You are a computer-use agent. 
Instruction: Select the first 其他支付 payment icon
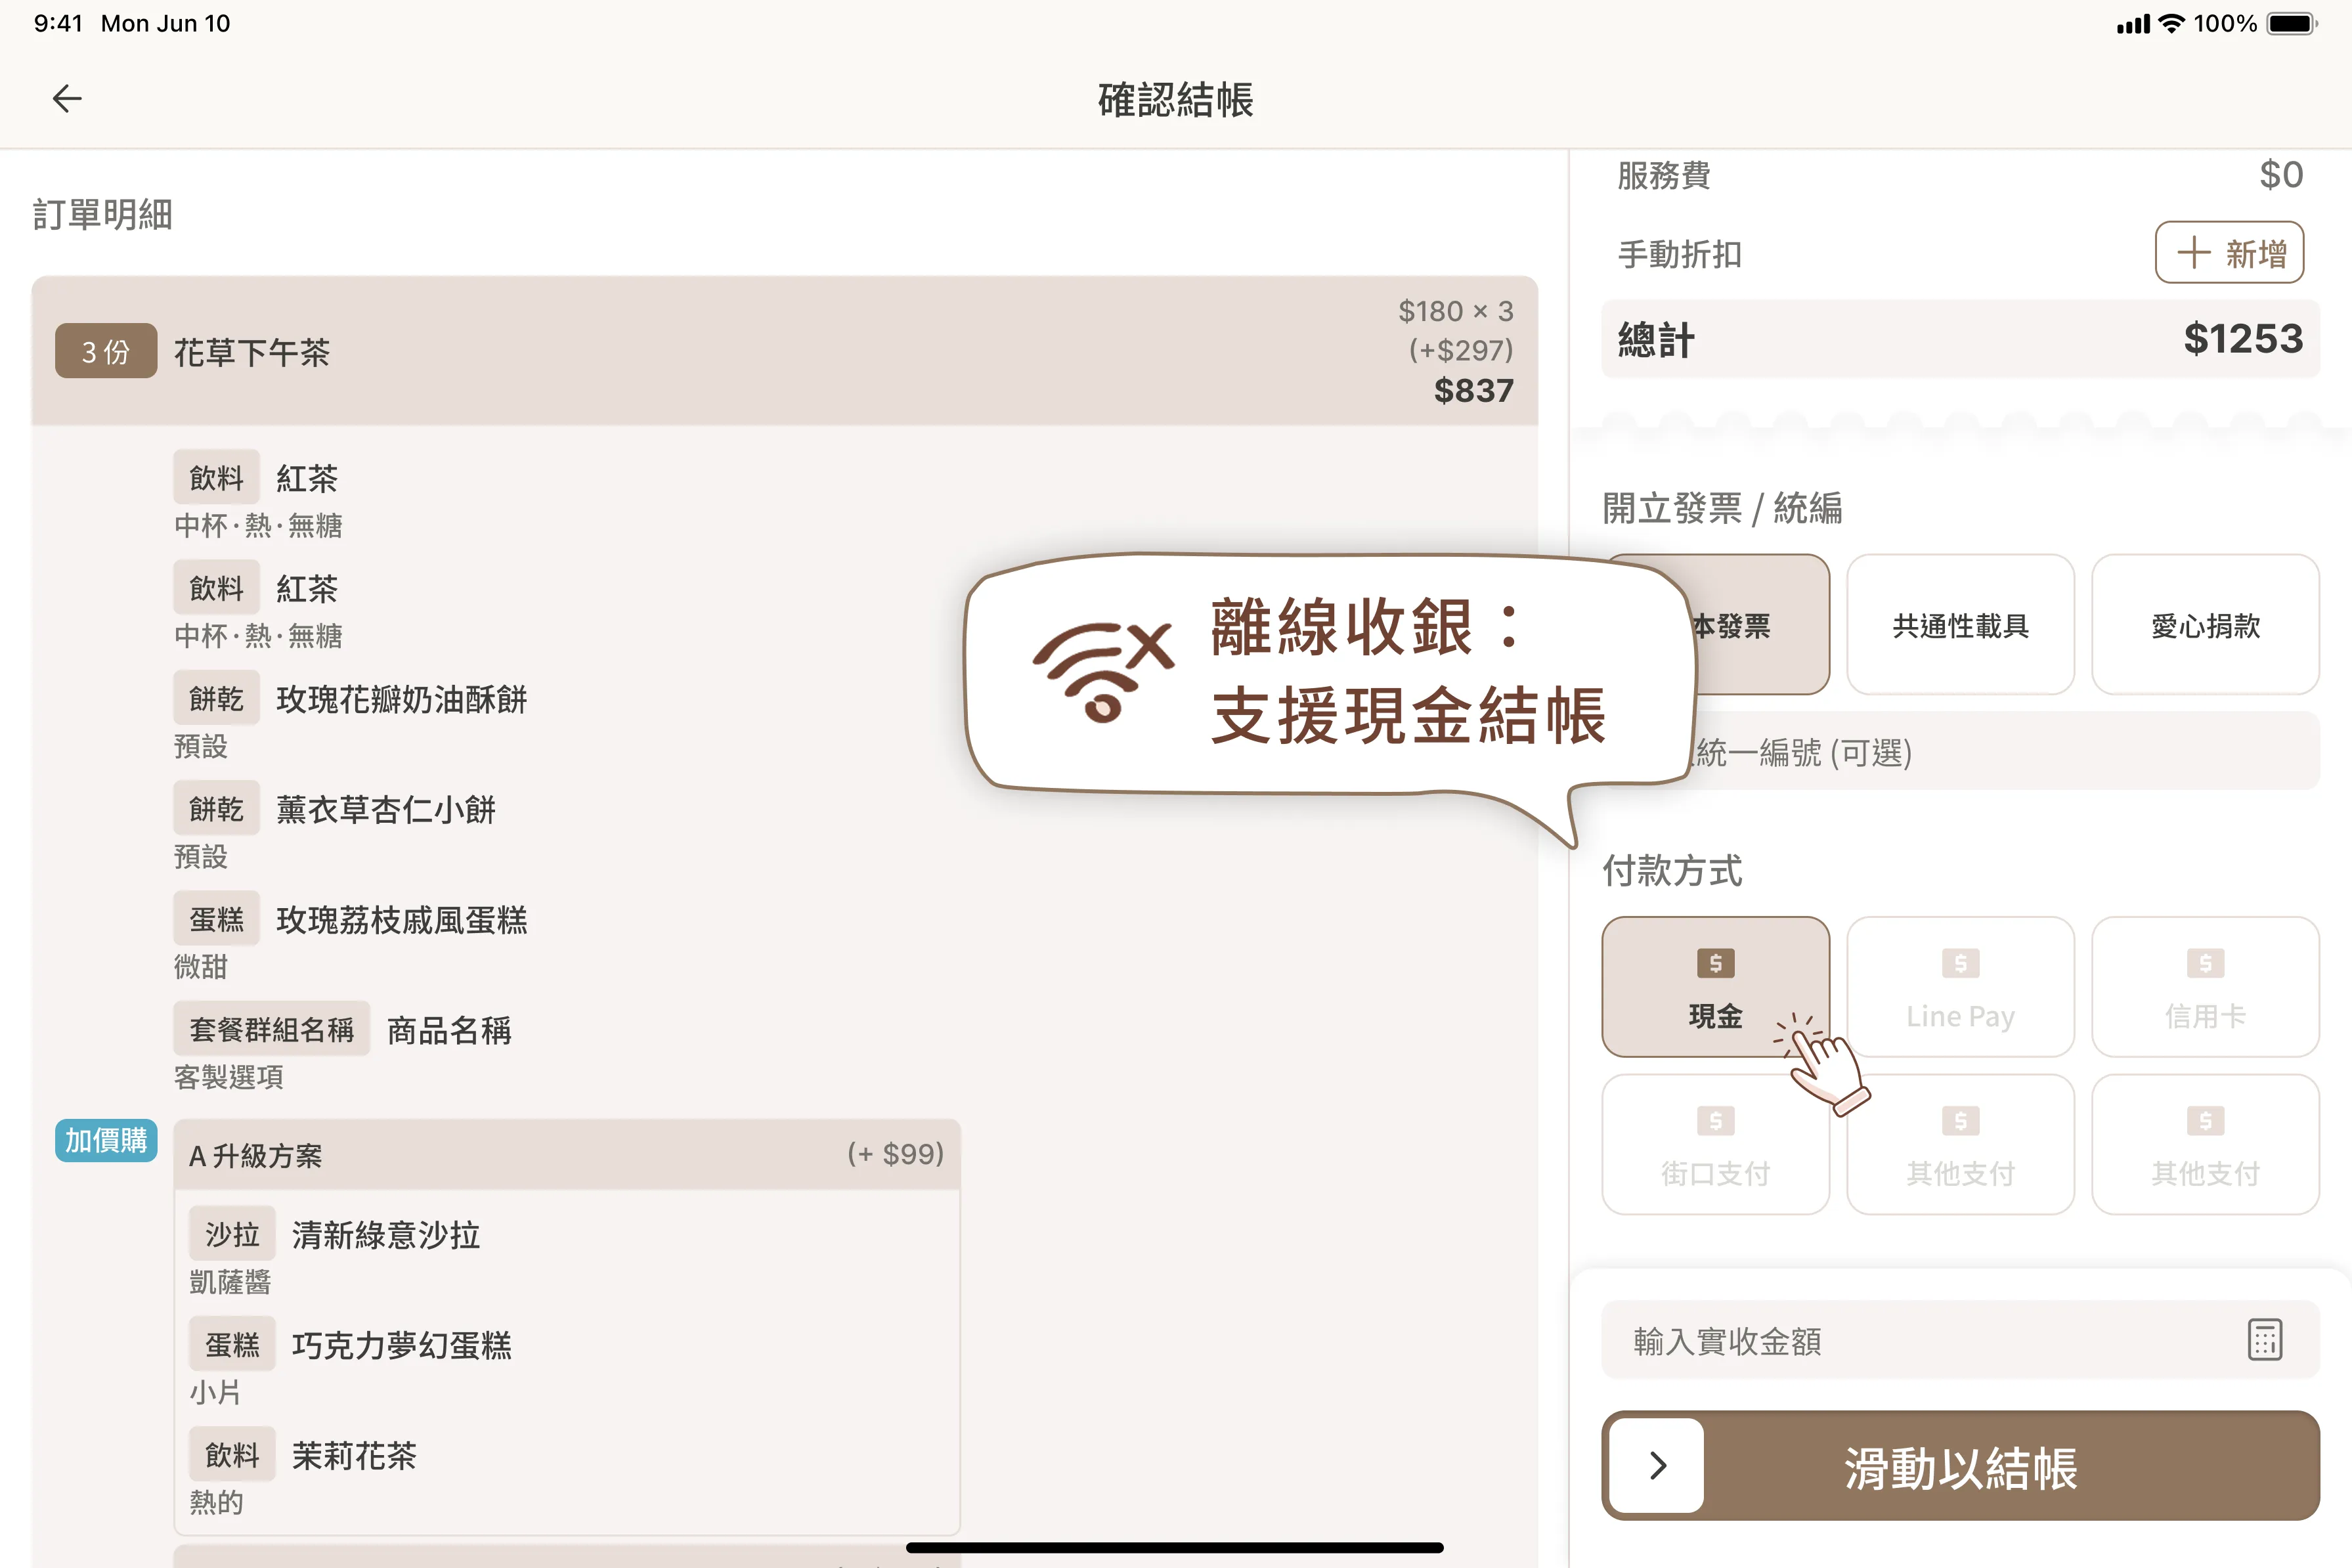point(1960,1121)
